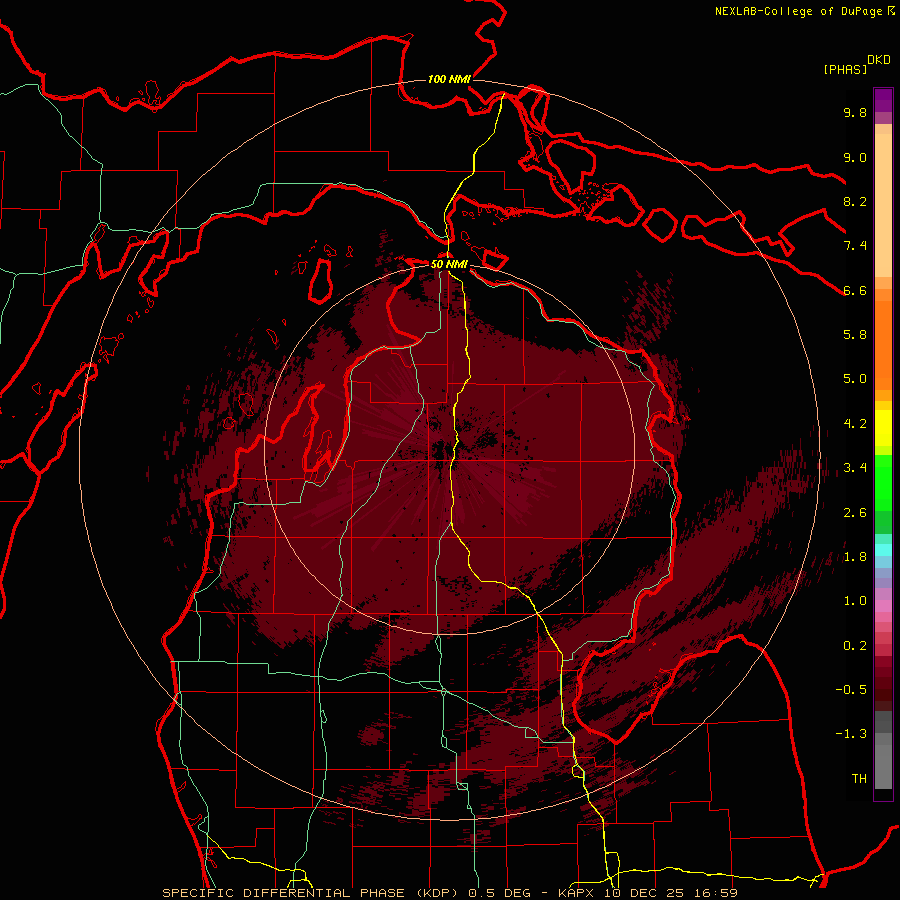The image size is (900, 900).
Task: Click the 3.4 scale value
Action: pos(855,468)
